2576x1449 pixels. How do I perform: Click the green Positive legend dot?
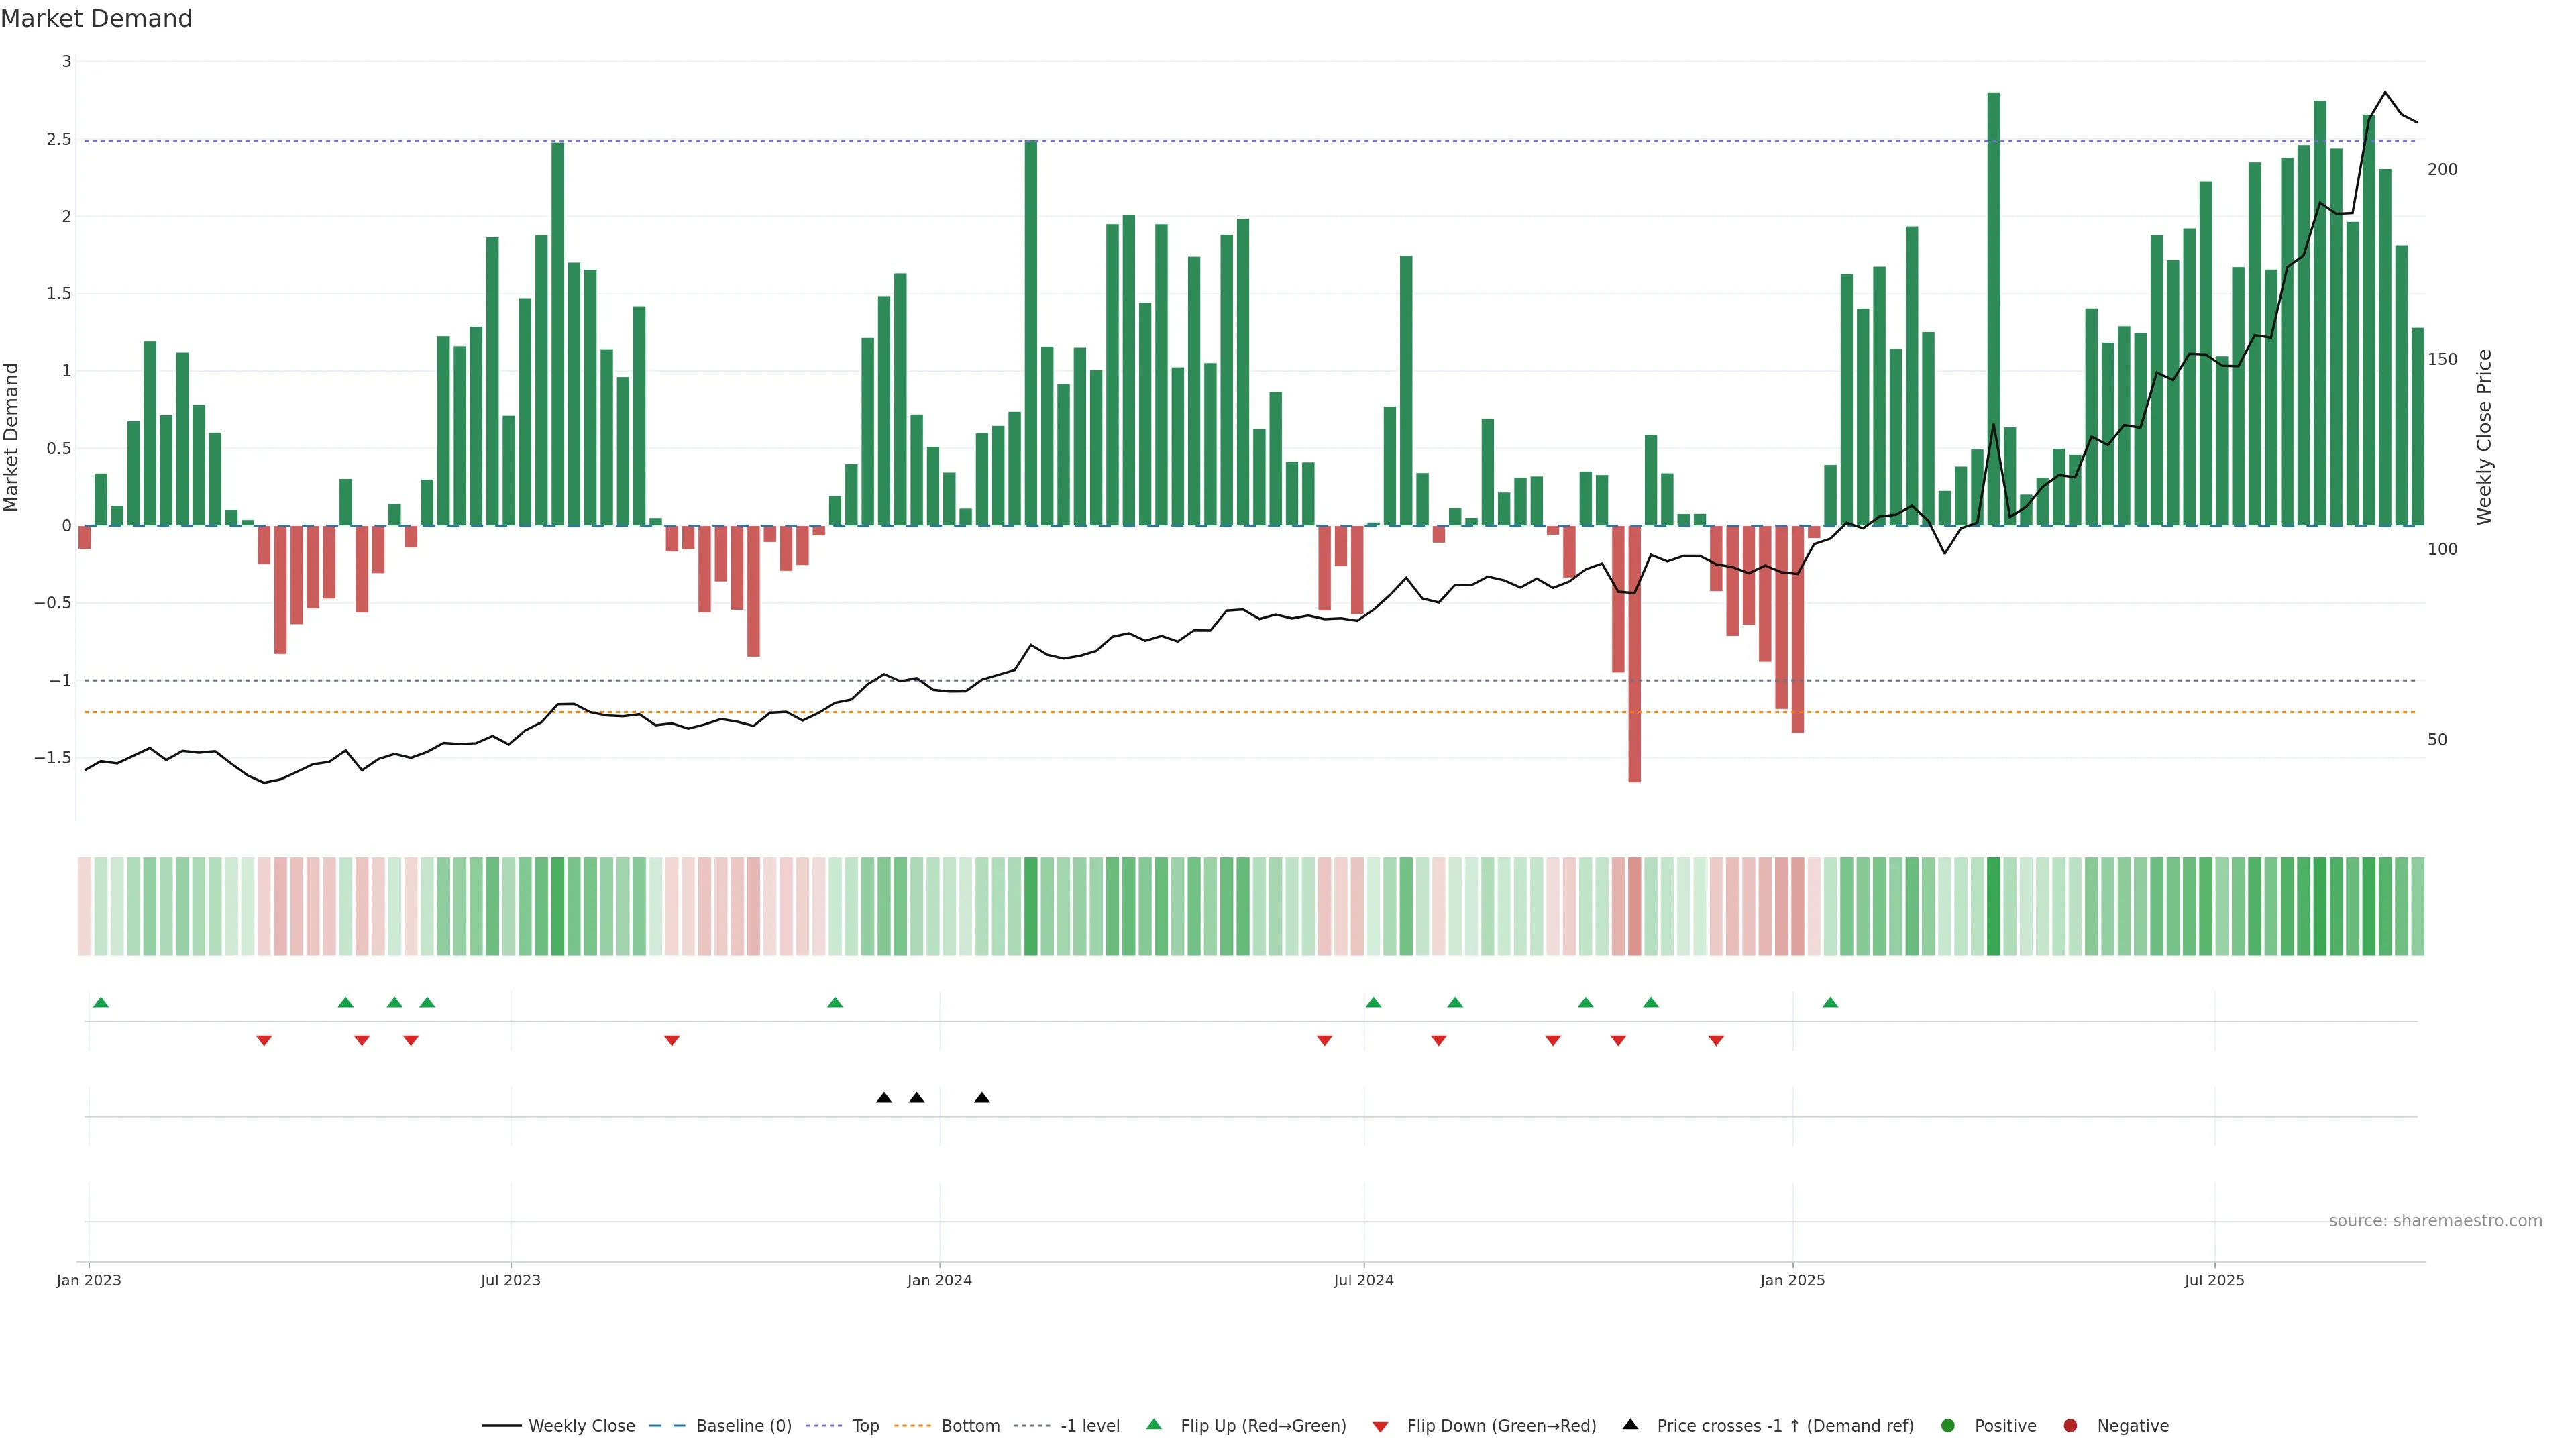(1947, 1426)
